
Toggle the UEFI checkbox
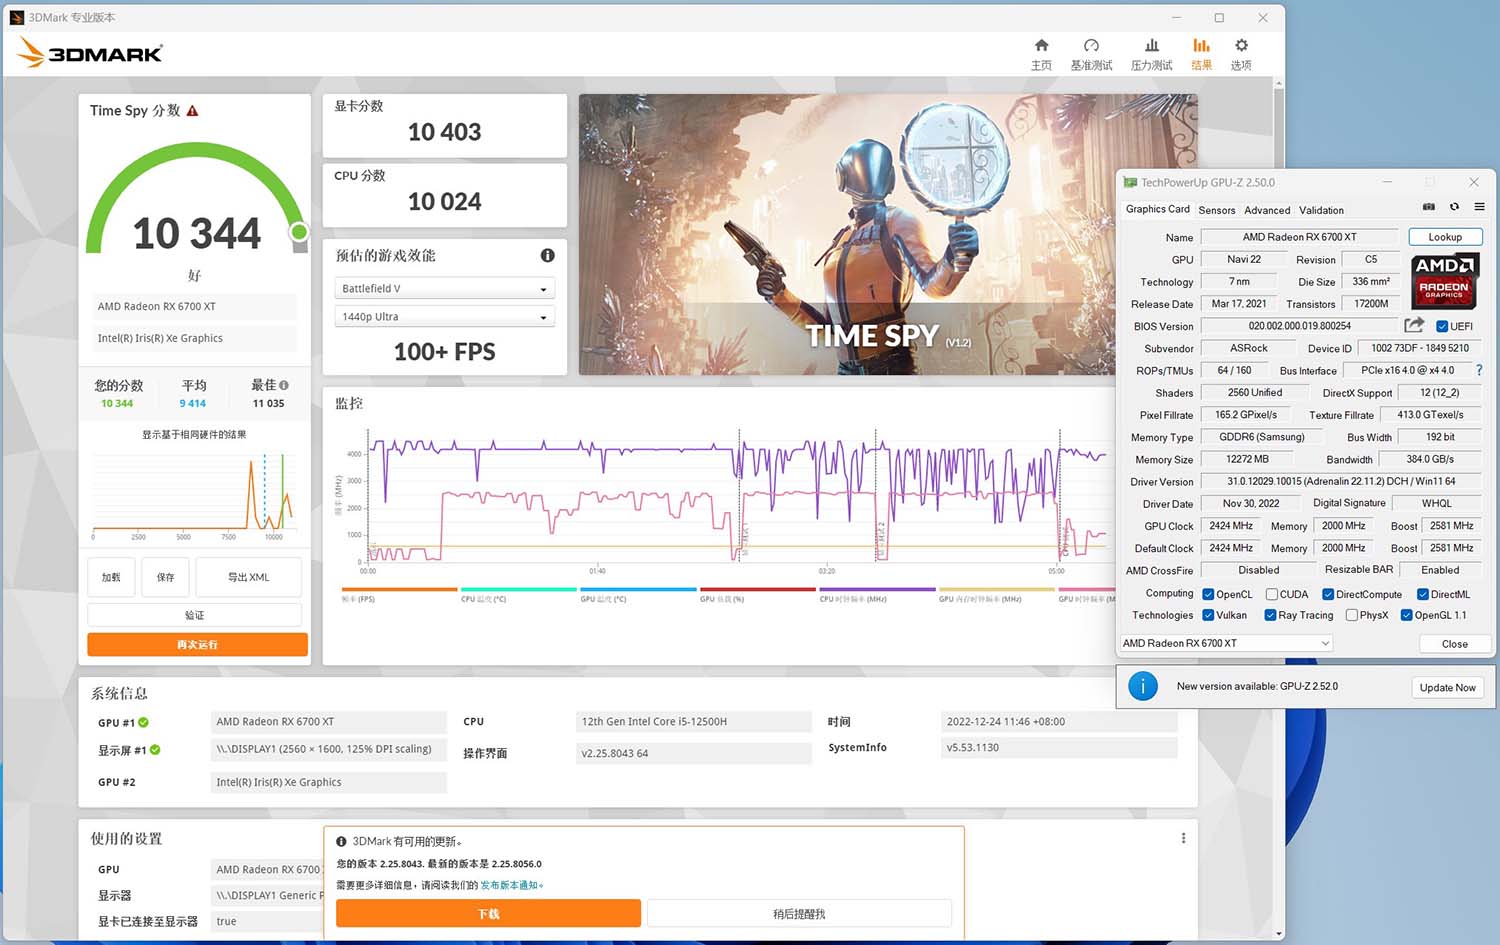click(1442, 326)
